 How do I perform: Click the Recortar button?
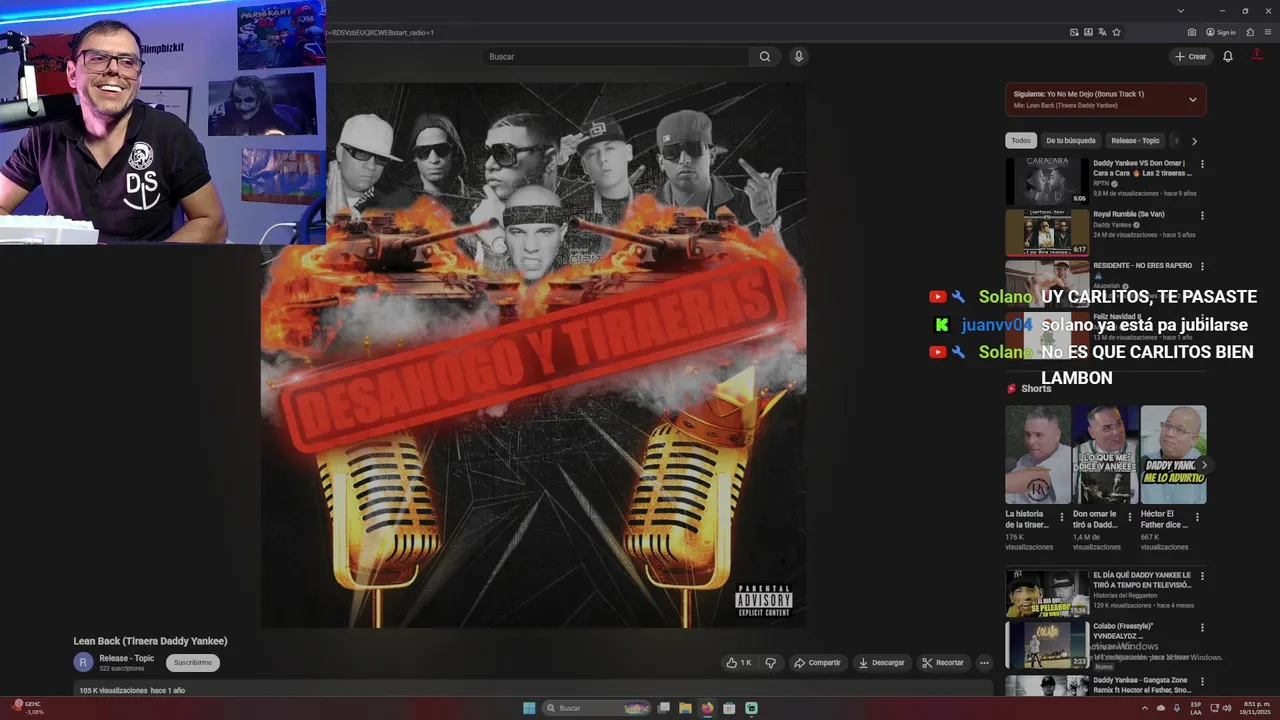tap(943, 663)
